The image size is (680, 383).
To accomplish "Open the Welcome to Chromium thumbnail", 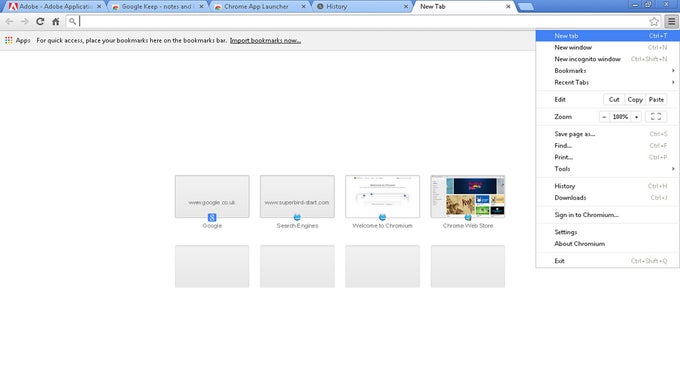I will [x=382, y=196].
